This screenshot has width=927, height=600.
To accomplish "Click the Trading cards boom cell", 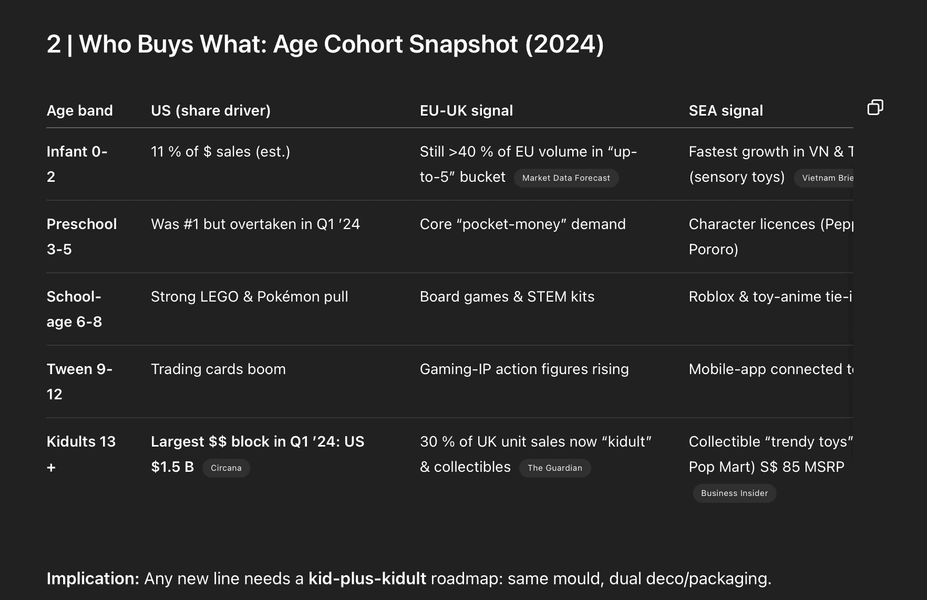I will tap(218, 369).
